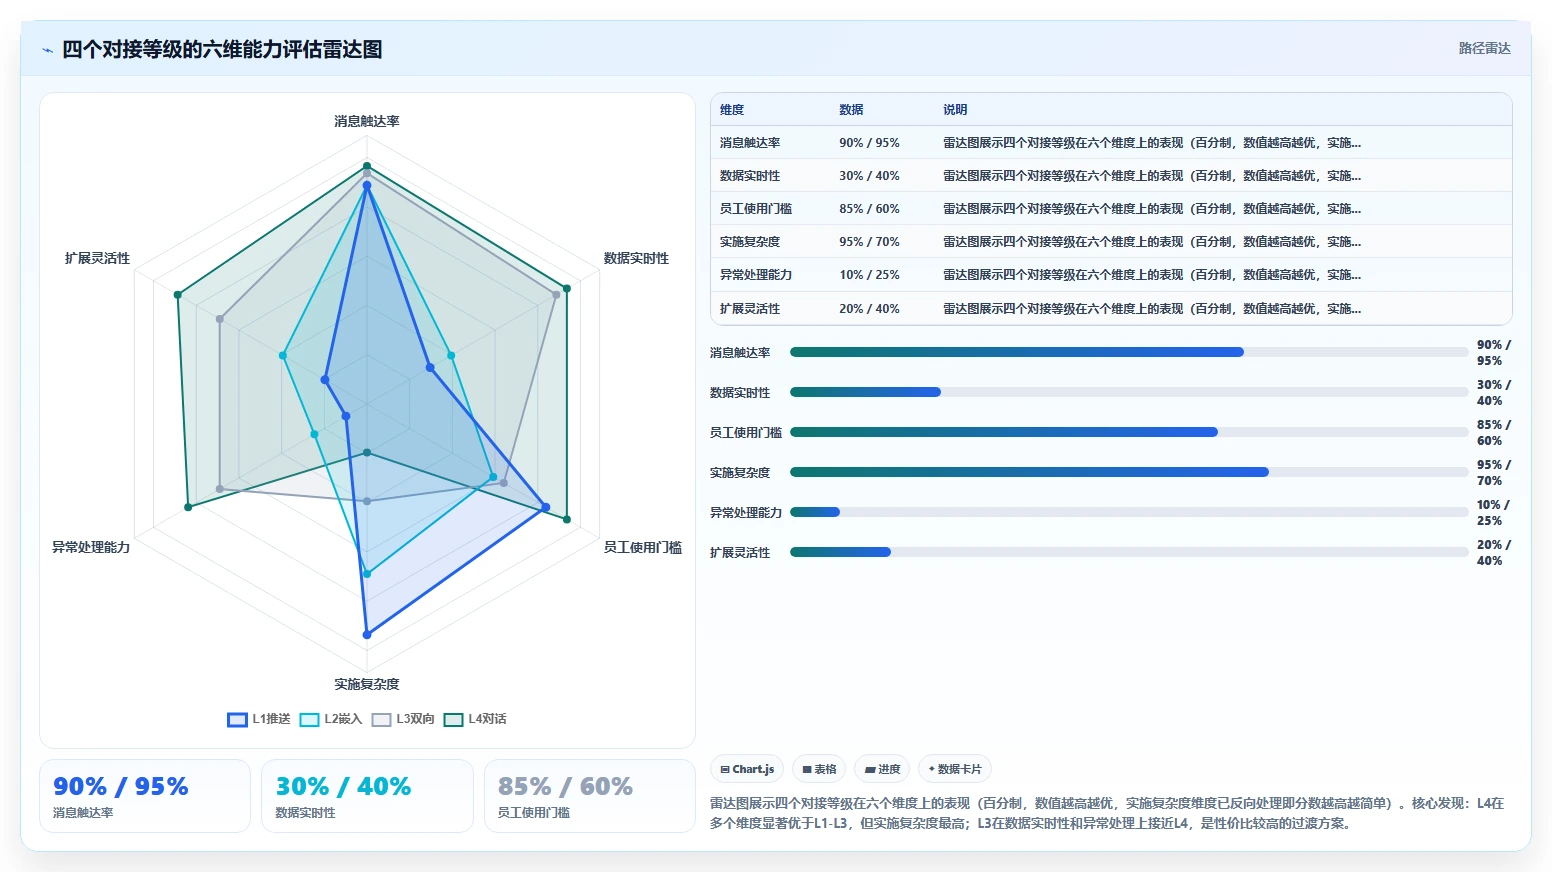Click the dark blue L1 point on the 实施复杂度 axis
Image resolution: width=1552 pixels, height=872 pixels.
[x=367, y=635]
